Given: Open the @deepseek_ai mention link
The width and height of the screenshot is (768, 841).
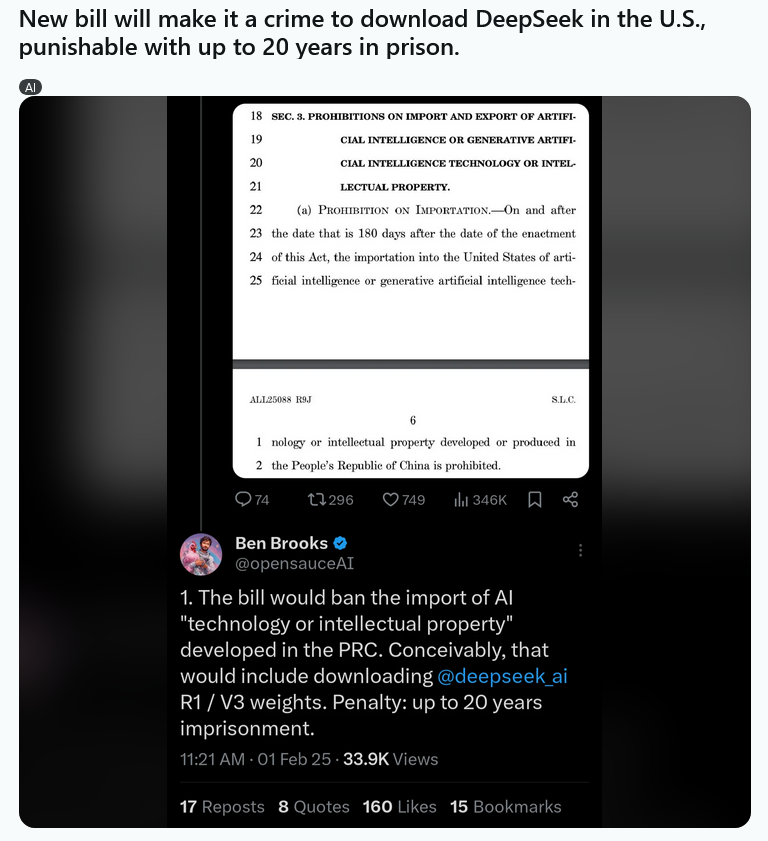Looking at the screenshot, I should pyautogui.click(x=502, y=676).
